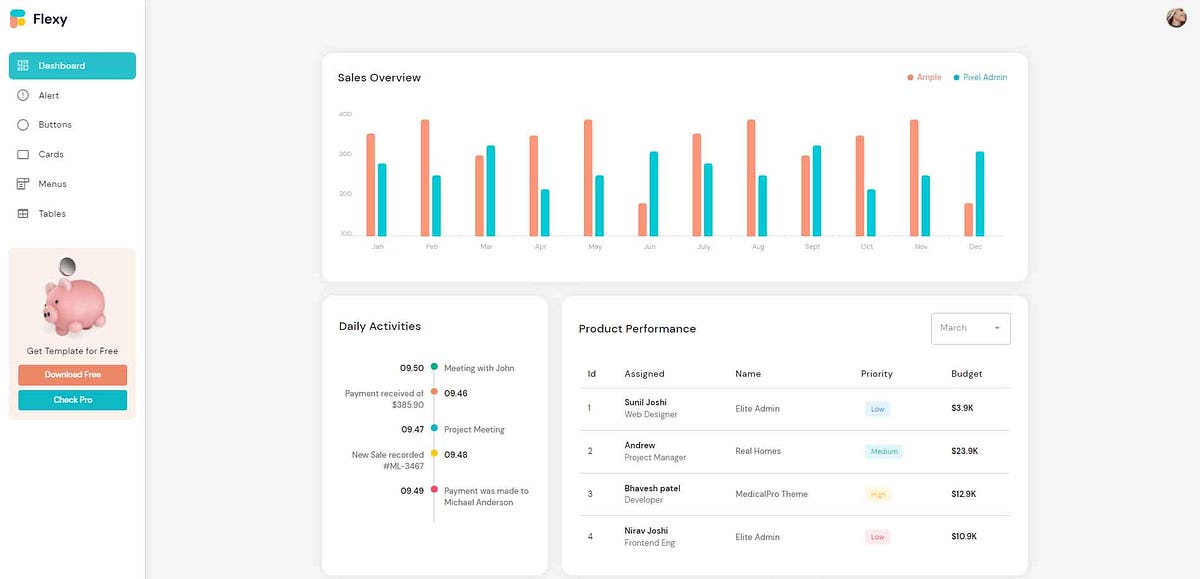The height and width of the screenshot is (579, 1200).
Task: Click the Flexy logo icon
Action: (18, 18)
